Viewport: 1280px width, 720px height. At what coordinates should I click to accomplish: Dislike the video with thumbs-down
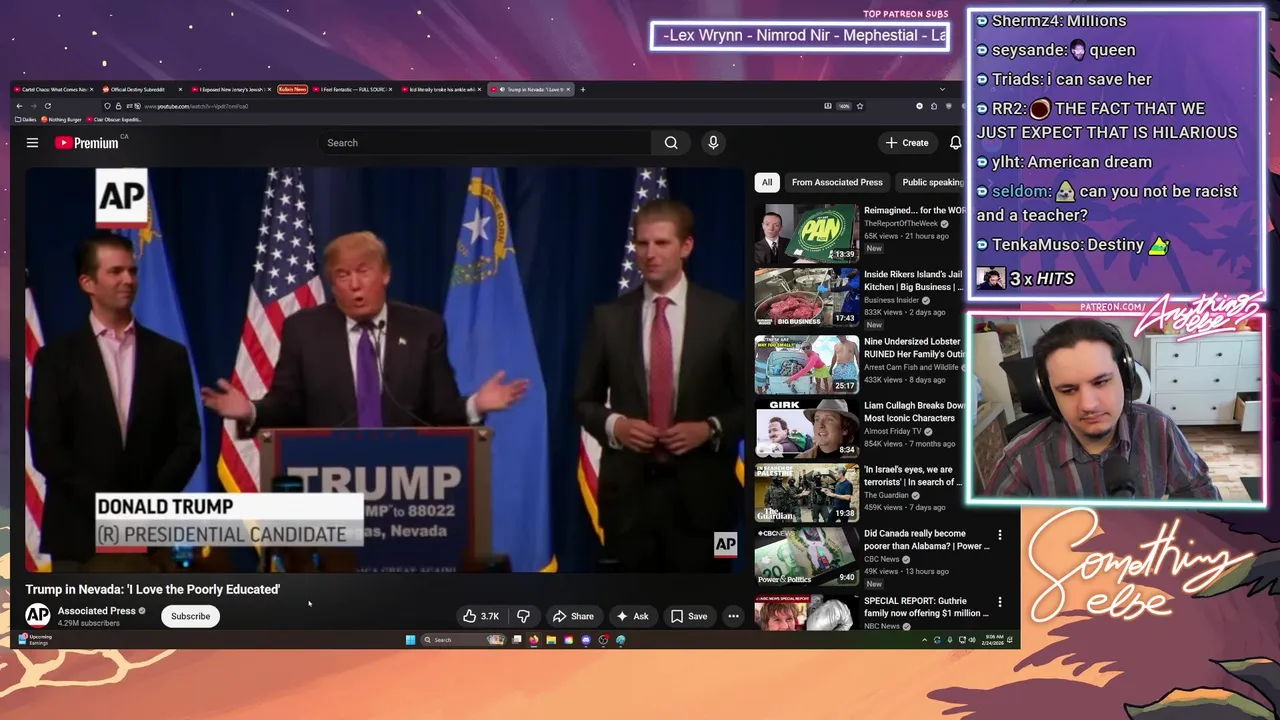pyautogui.click(x=523, y=616)
